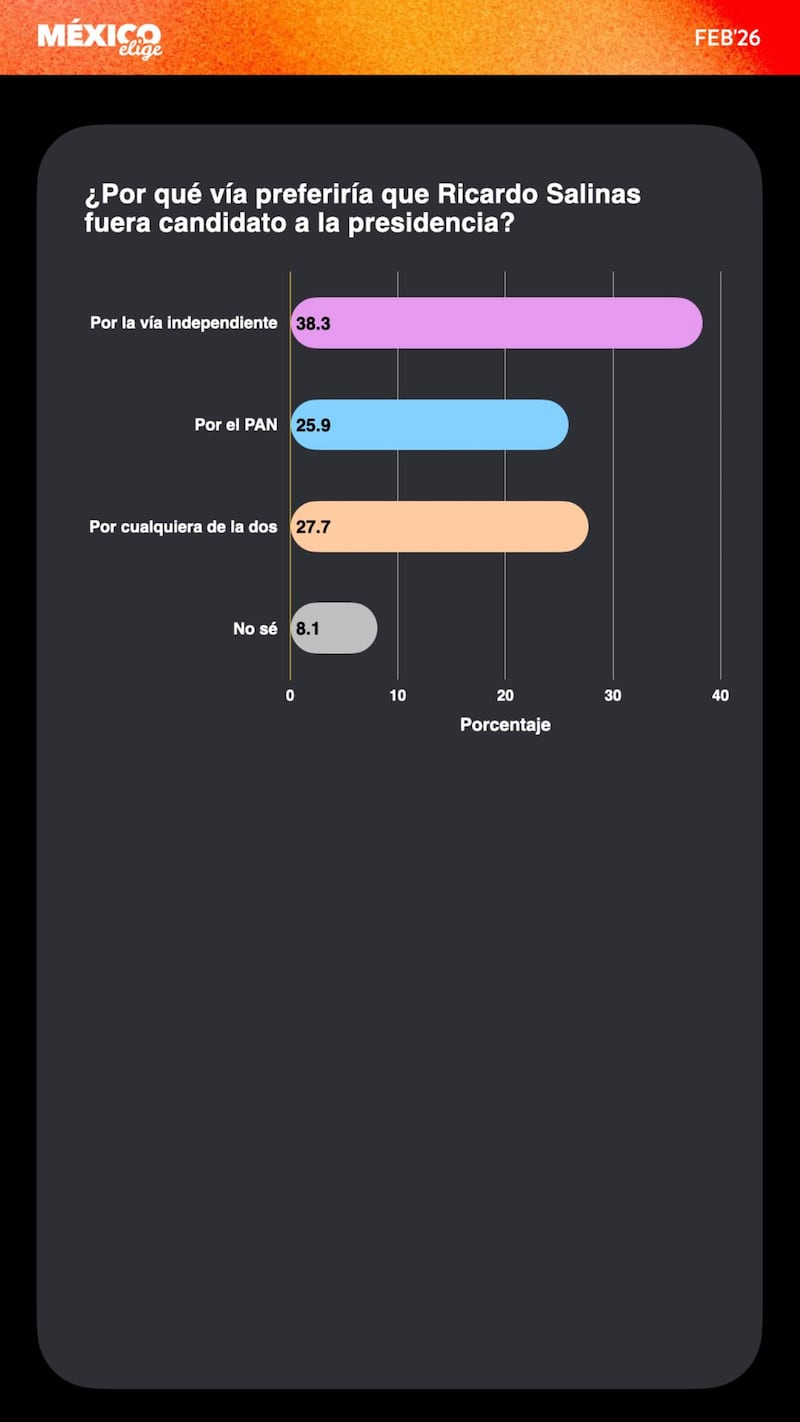The height and width of the screenshot is (1422, 800).
Task: Select the "No sé" category label
Action: pos(255,629)
